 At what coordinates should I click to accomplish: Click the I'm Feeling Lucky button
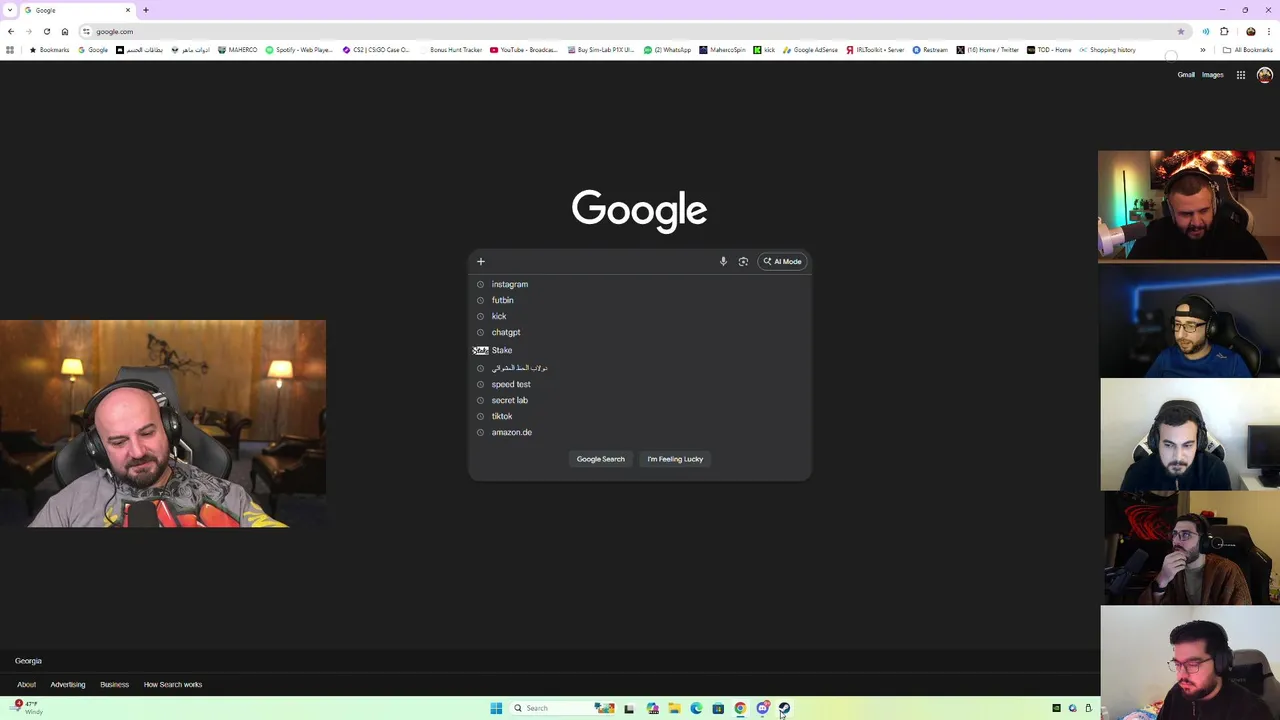point(675,459)
